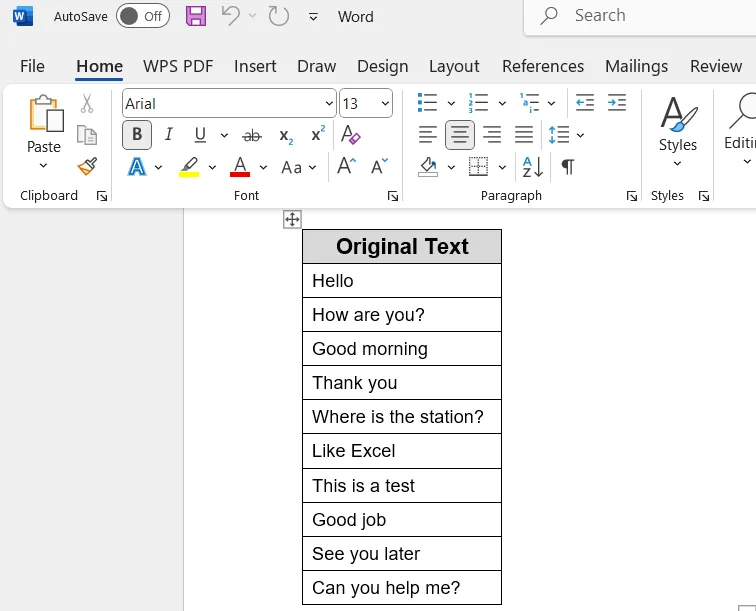Toggle Superscript formatting
The height and width of the screenshot is (611, 756).
(318, 134)
